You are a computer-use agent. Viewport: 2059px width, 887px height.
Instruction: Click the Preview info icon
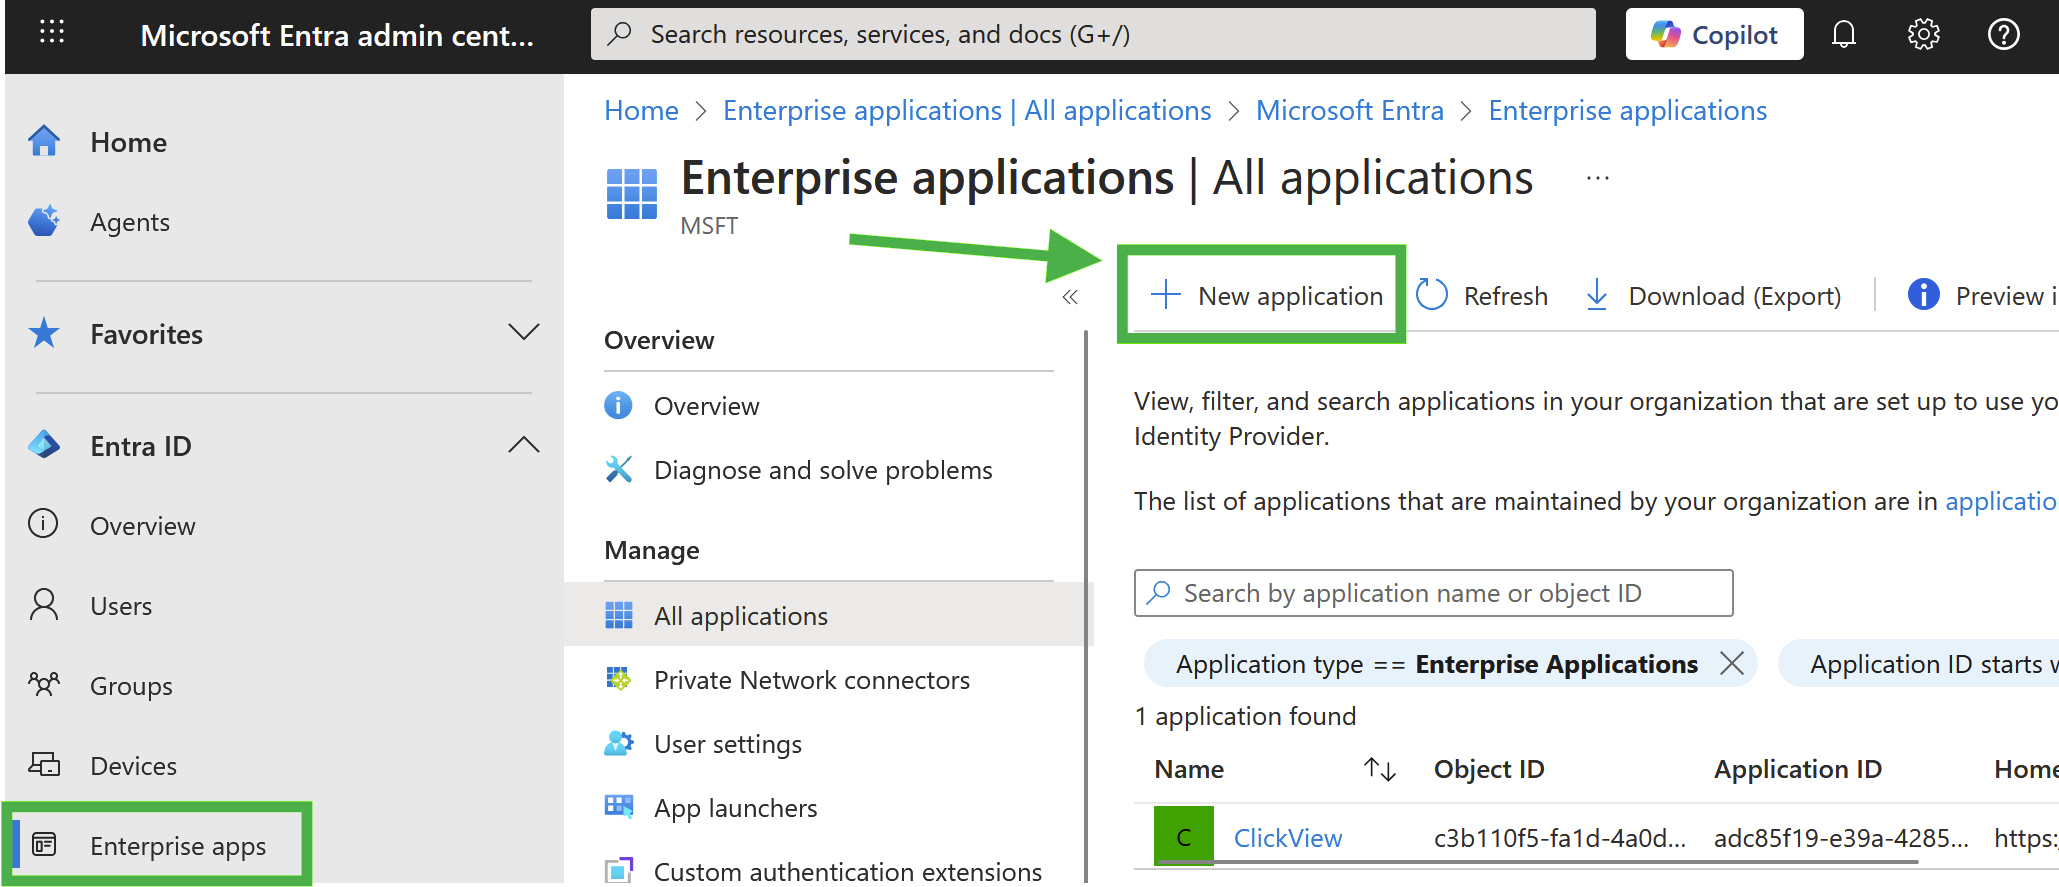pyautogui.click(x=1923, y=294)
